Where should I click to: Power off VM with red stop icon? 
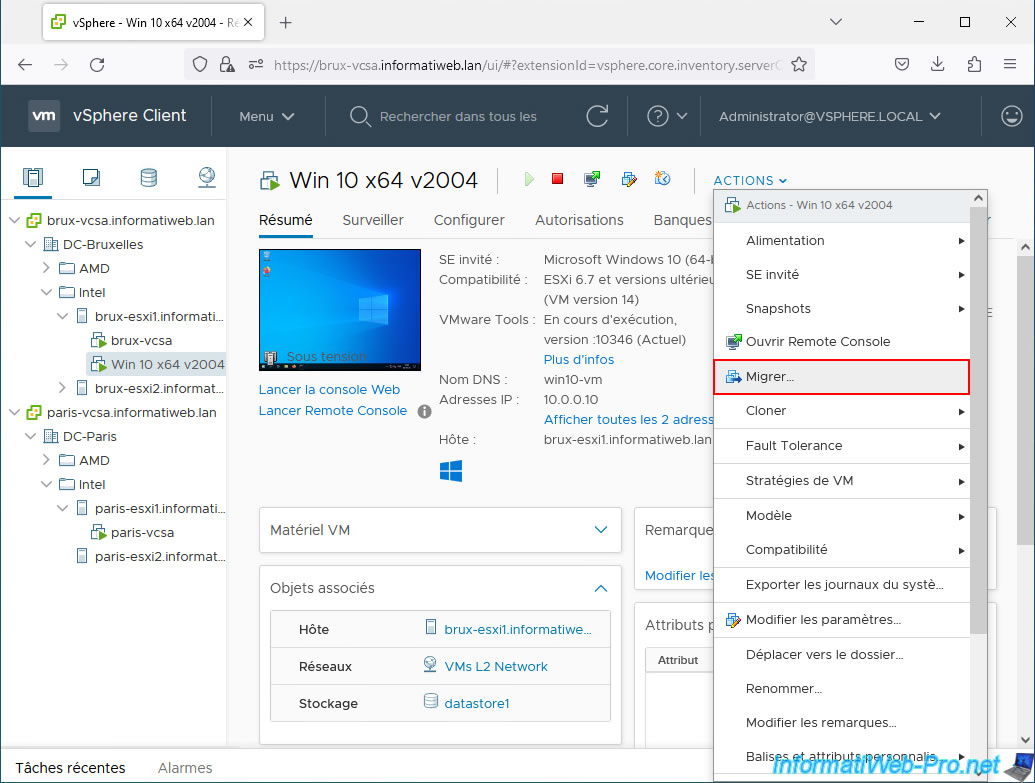point(558,178)
